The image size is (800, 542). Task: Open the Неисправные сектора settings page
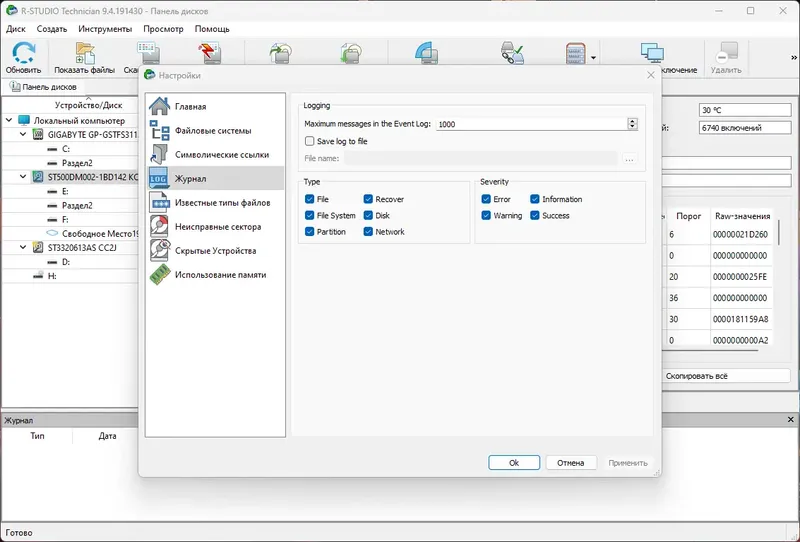coord(215,227)
